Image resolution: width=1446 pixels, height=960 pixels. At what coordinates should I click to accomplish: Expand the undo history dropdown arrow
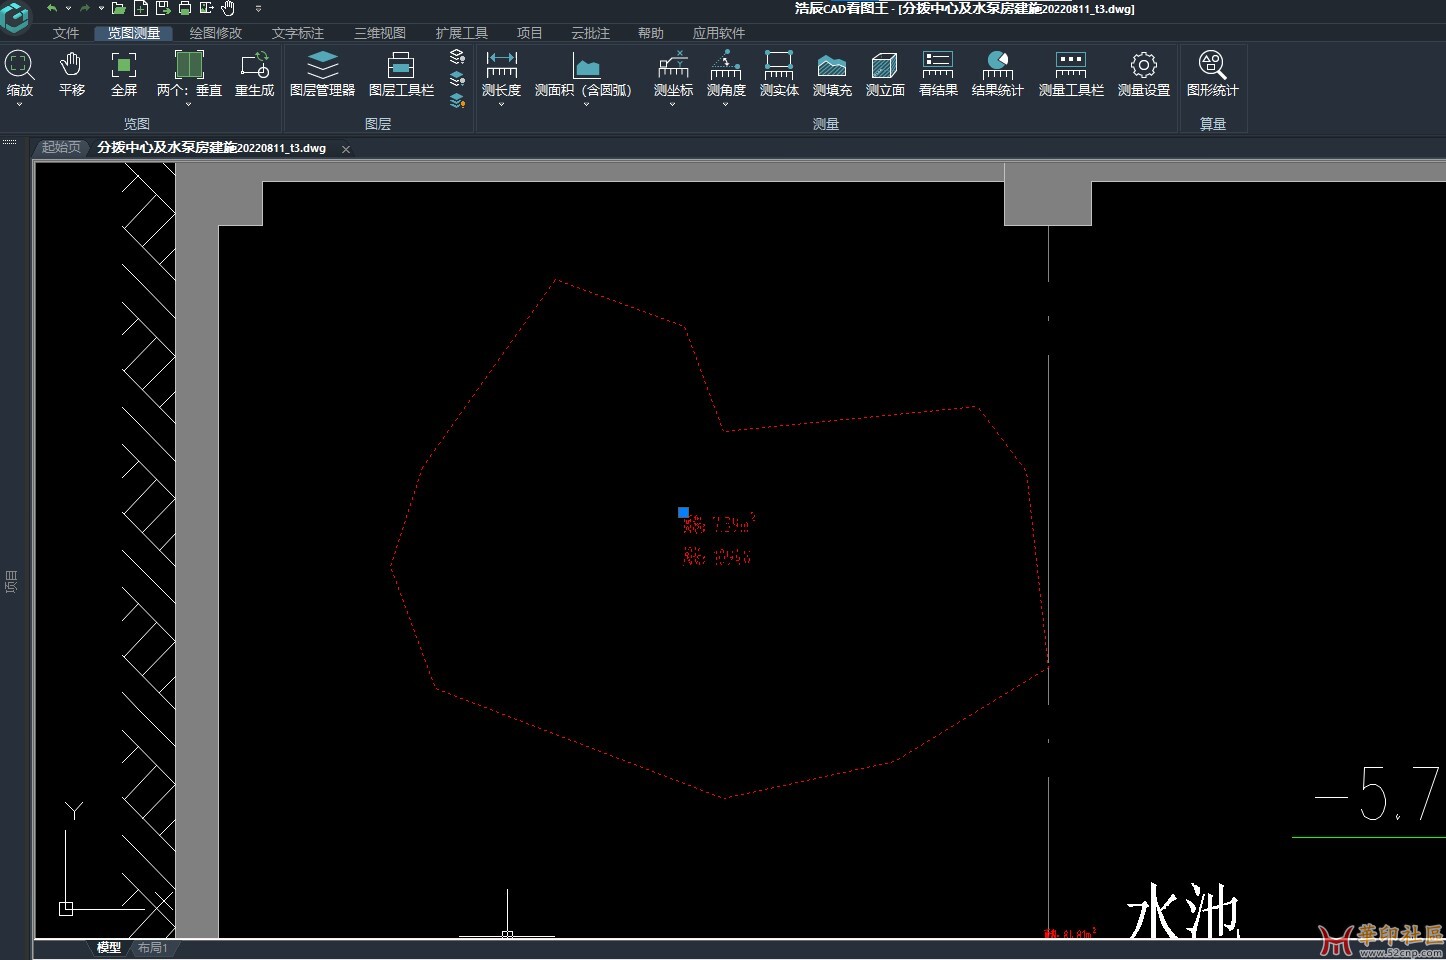tap(68, 8)
